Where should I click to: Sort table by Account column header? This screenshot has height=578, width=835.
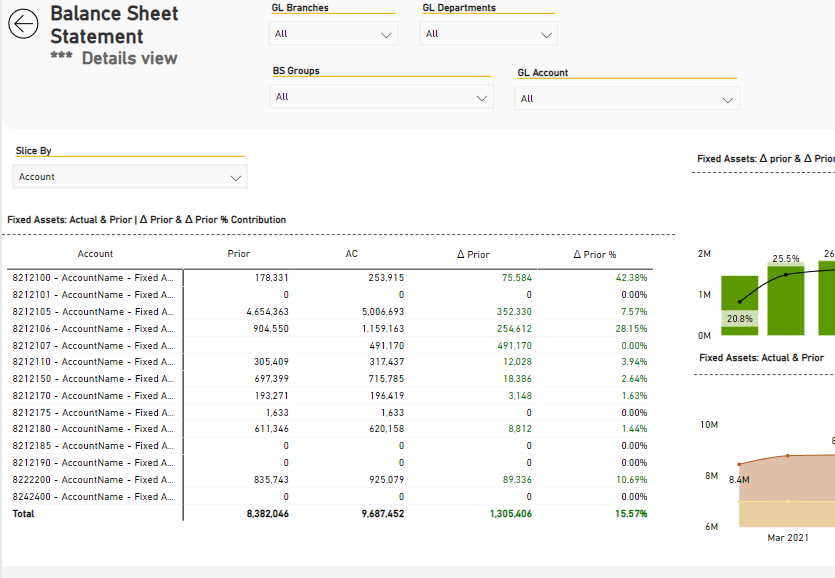[x=95, y=254]
